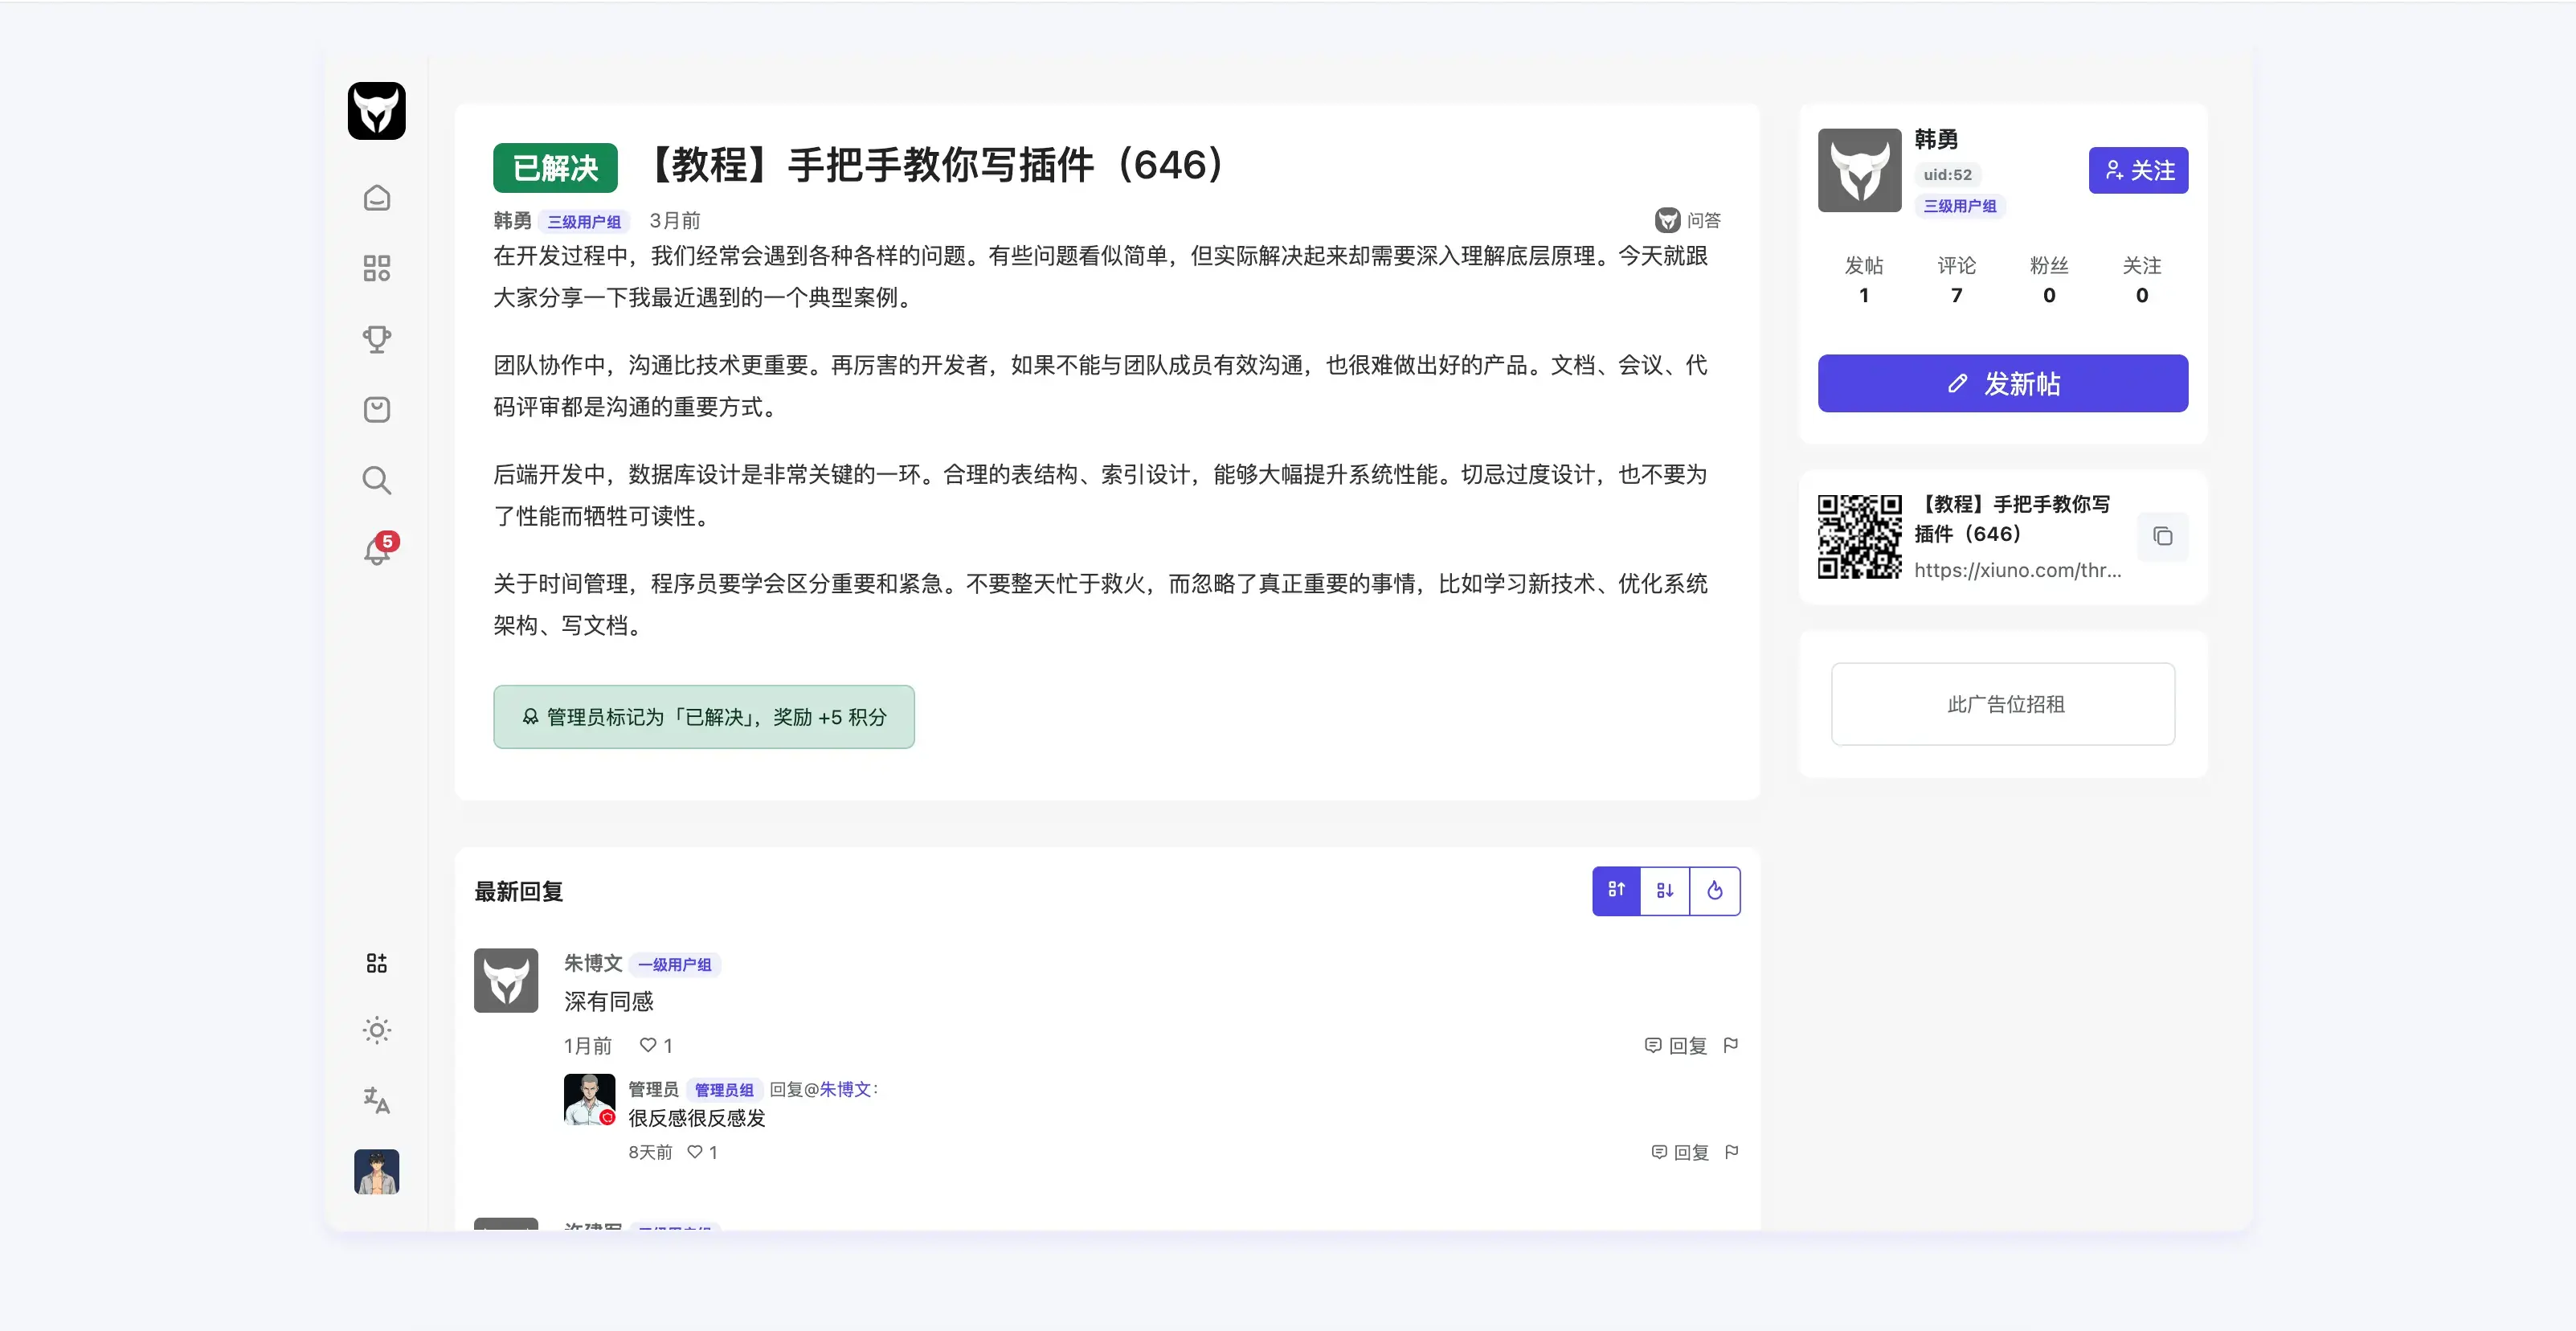Image resolution: width=2576 pixels, height=1331 pixels.
Task: Sort replies descending
Action: (1665, 890)
